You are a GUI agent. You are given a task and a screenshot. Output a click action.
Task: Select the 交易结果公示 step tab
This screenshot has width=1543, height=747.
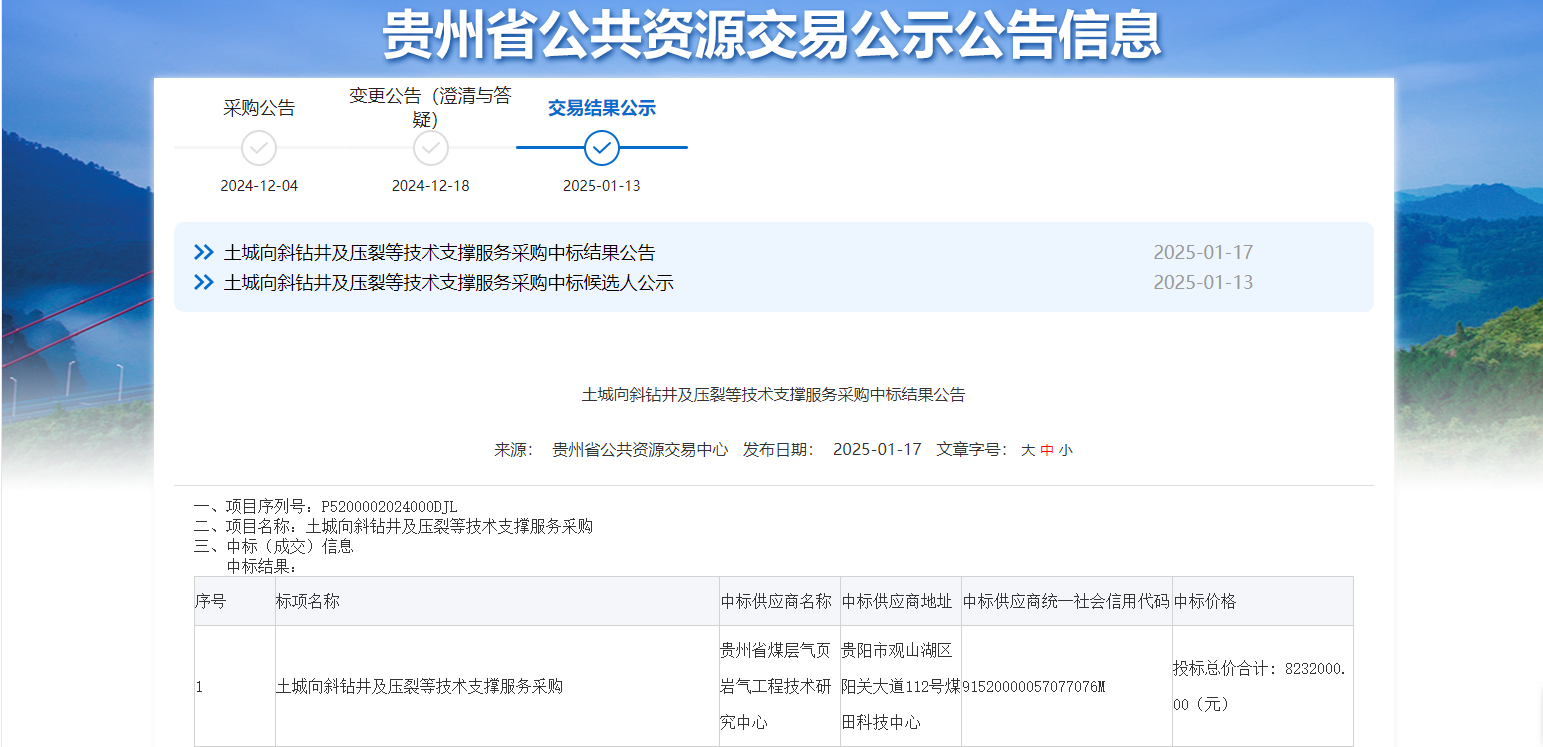602,108
